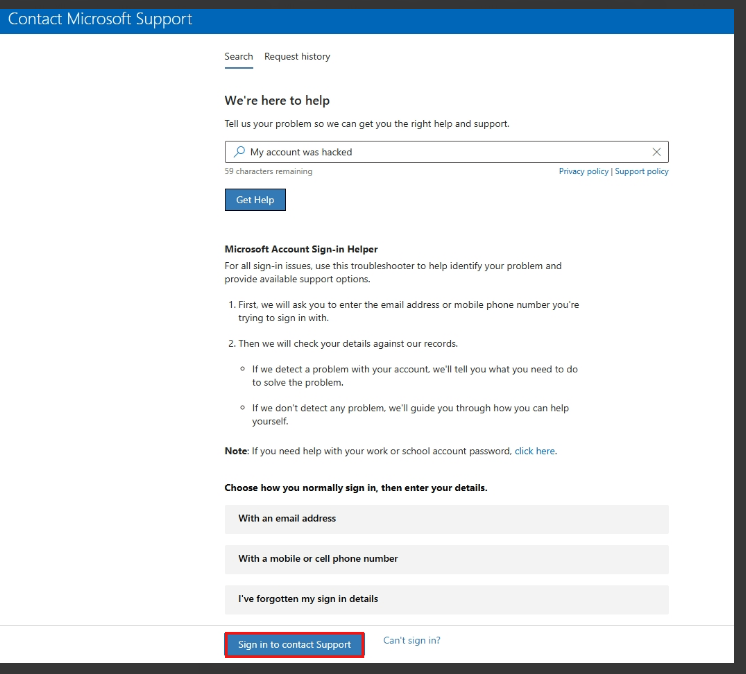Click 'Microsoft Account Sign-in Helper' heading

click(301, 249)
